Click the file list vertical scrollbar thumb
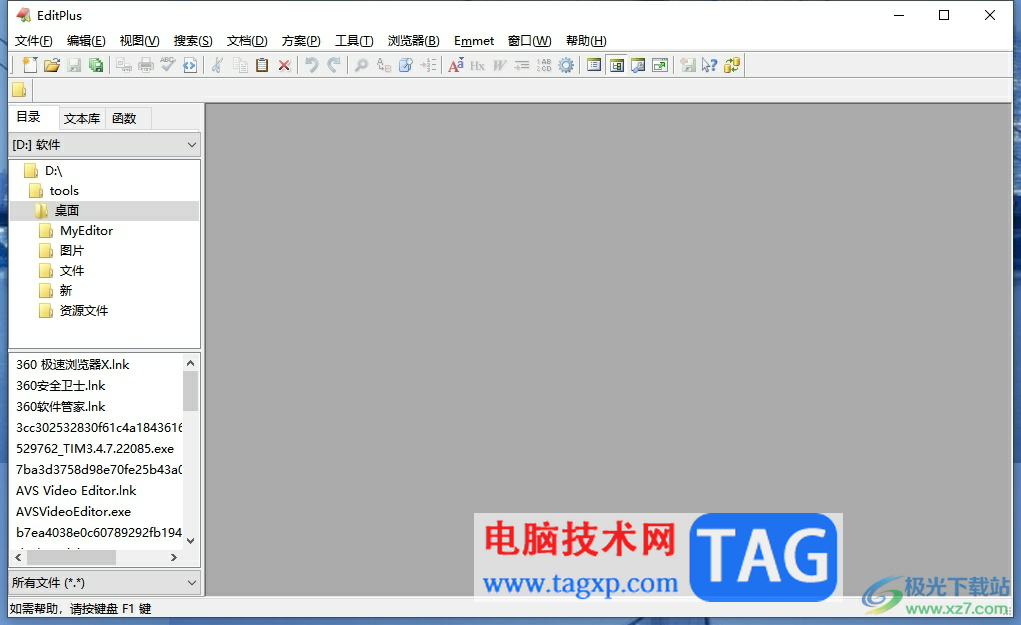Screen dimensions: 1021x625 point(191,391)
